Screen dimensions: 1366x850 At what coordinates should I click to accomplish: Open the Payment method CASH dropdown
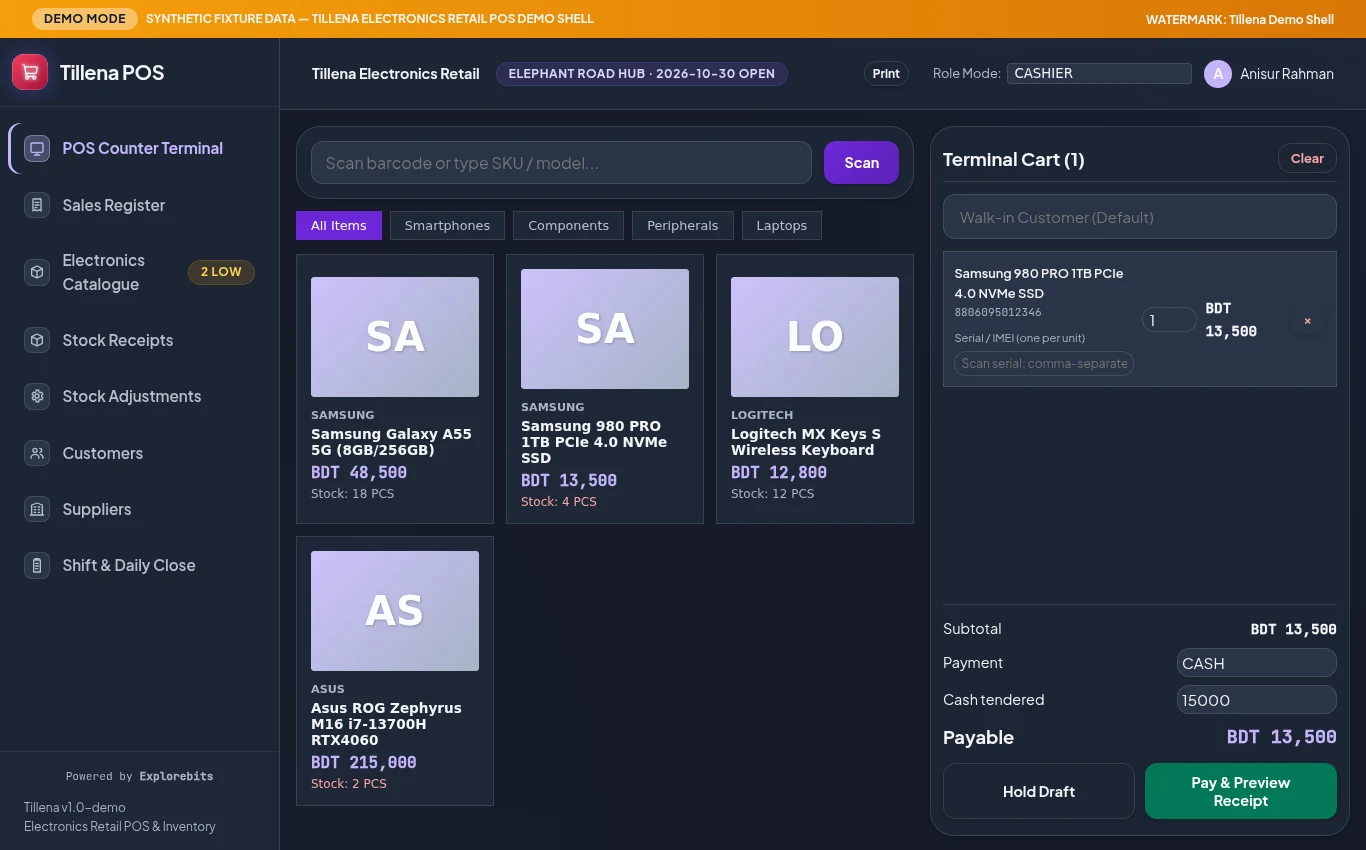pyautogui.click(x=1257, y=663)
